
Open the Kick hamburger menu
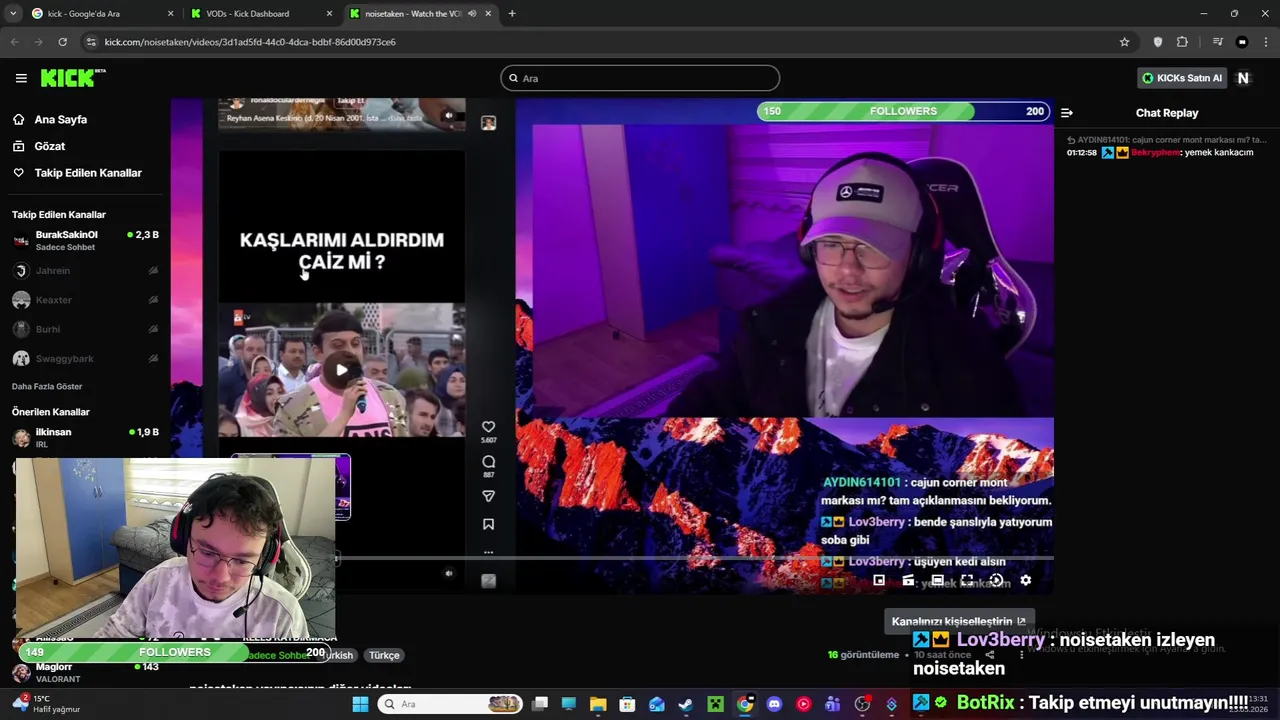coord(21,78)
